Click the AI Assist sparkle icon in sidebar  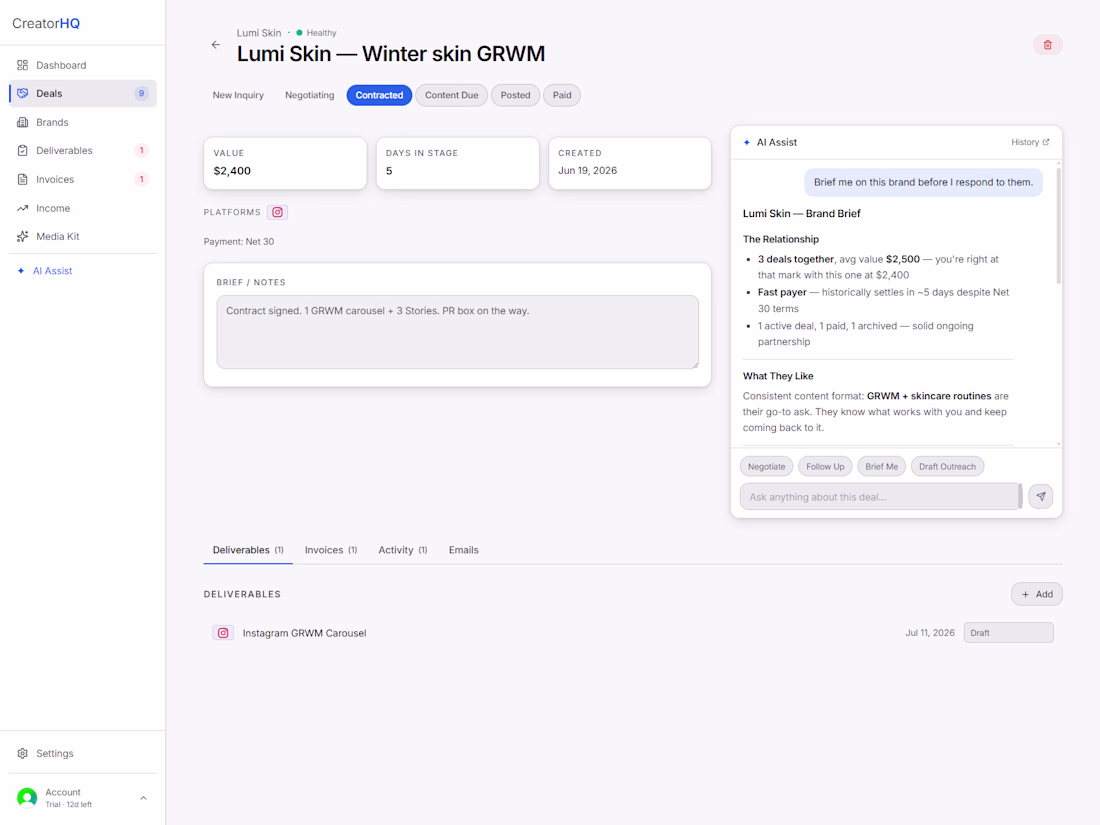tap(21, 271)
